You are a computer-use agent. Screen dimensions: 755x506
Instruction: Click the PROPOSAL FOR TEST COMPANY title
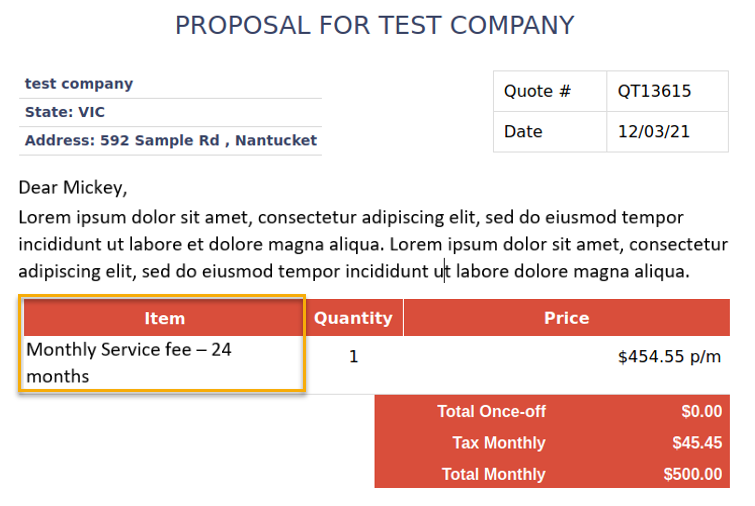click(375, 26)
